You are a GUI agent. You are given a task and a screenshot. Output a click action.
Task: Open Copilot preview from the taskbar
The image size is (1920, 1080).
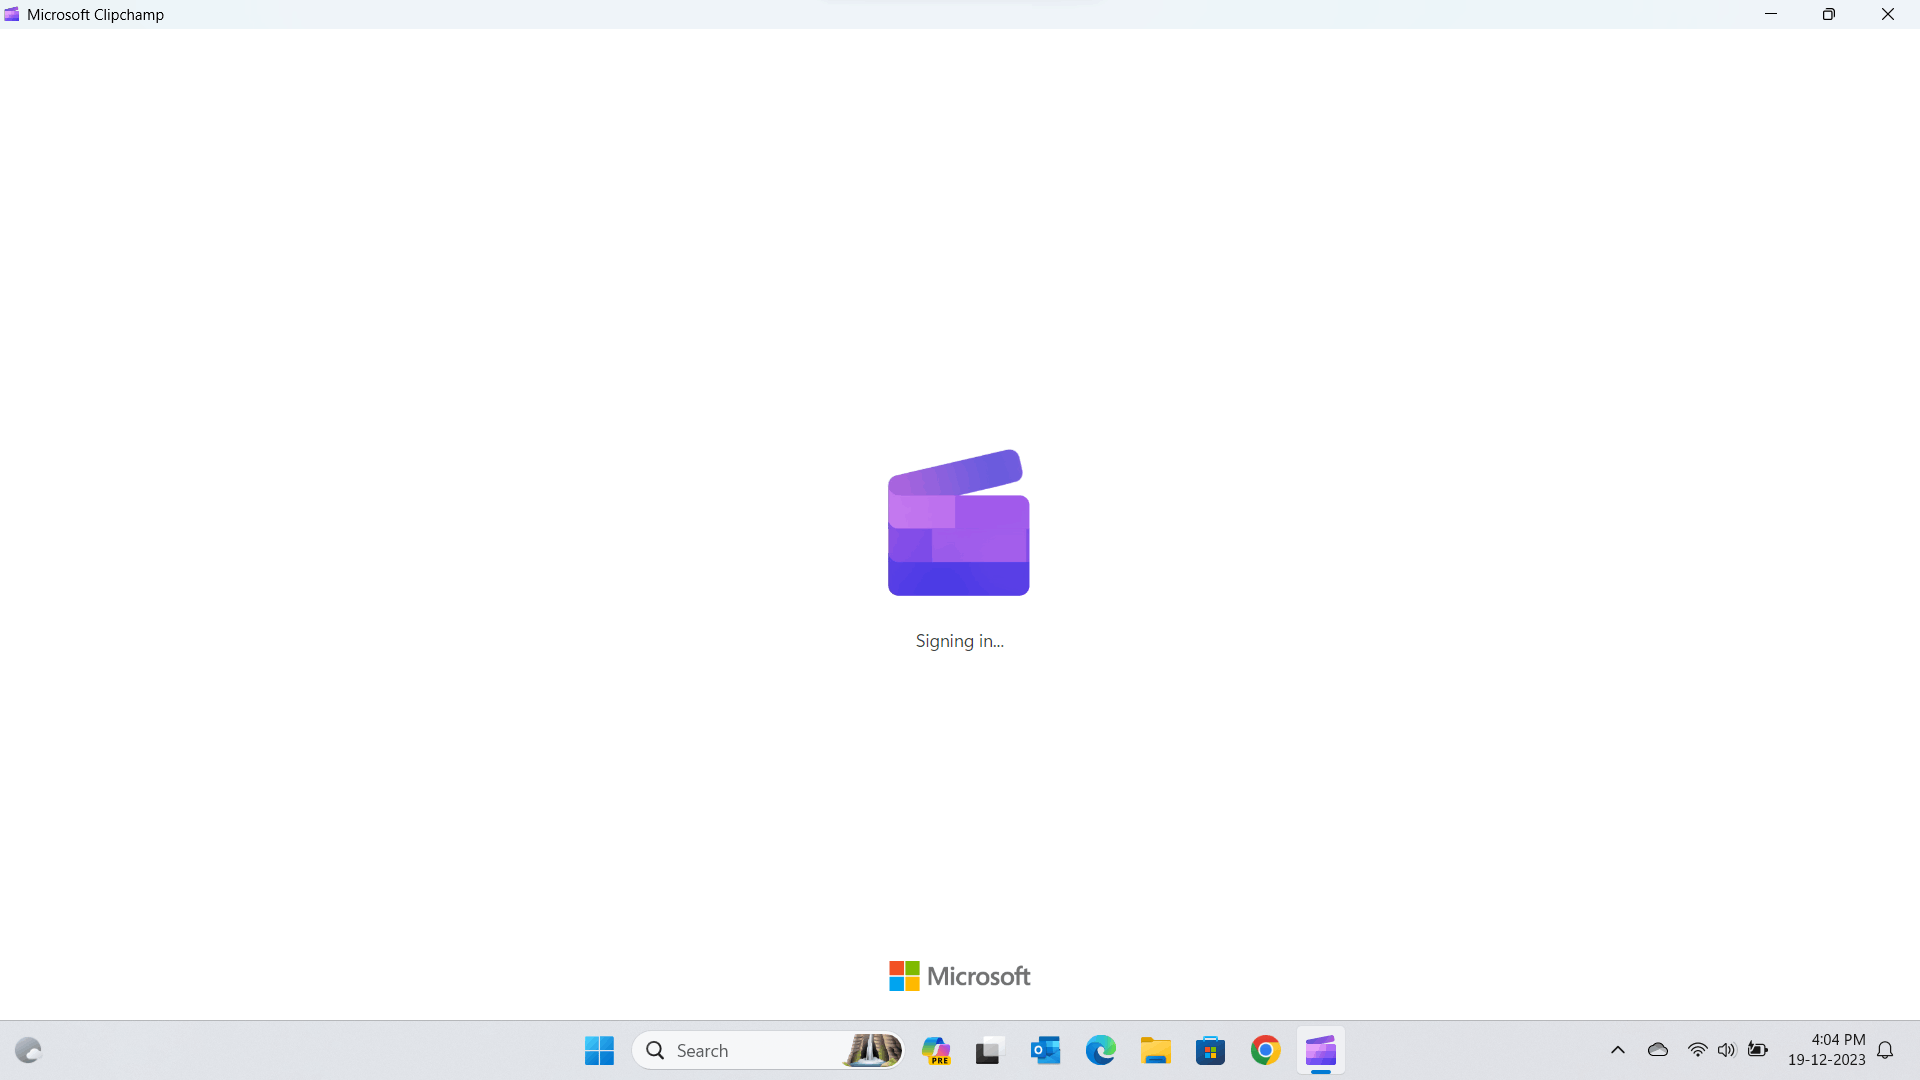(x=936, y=1050)
